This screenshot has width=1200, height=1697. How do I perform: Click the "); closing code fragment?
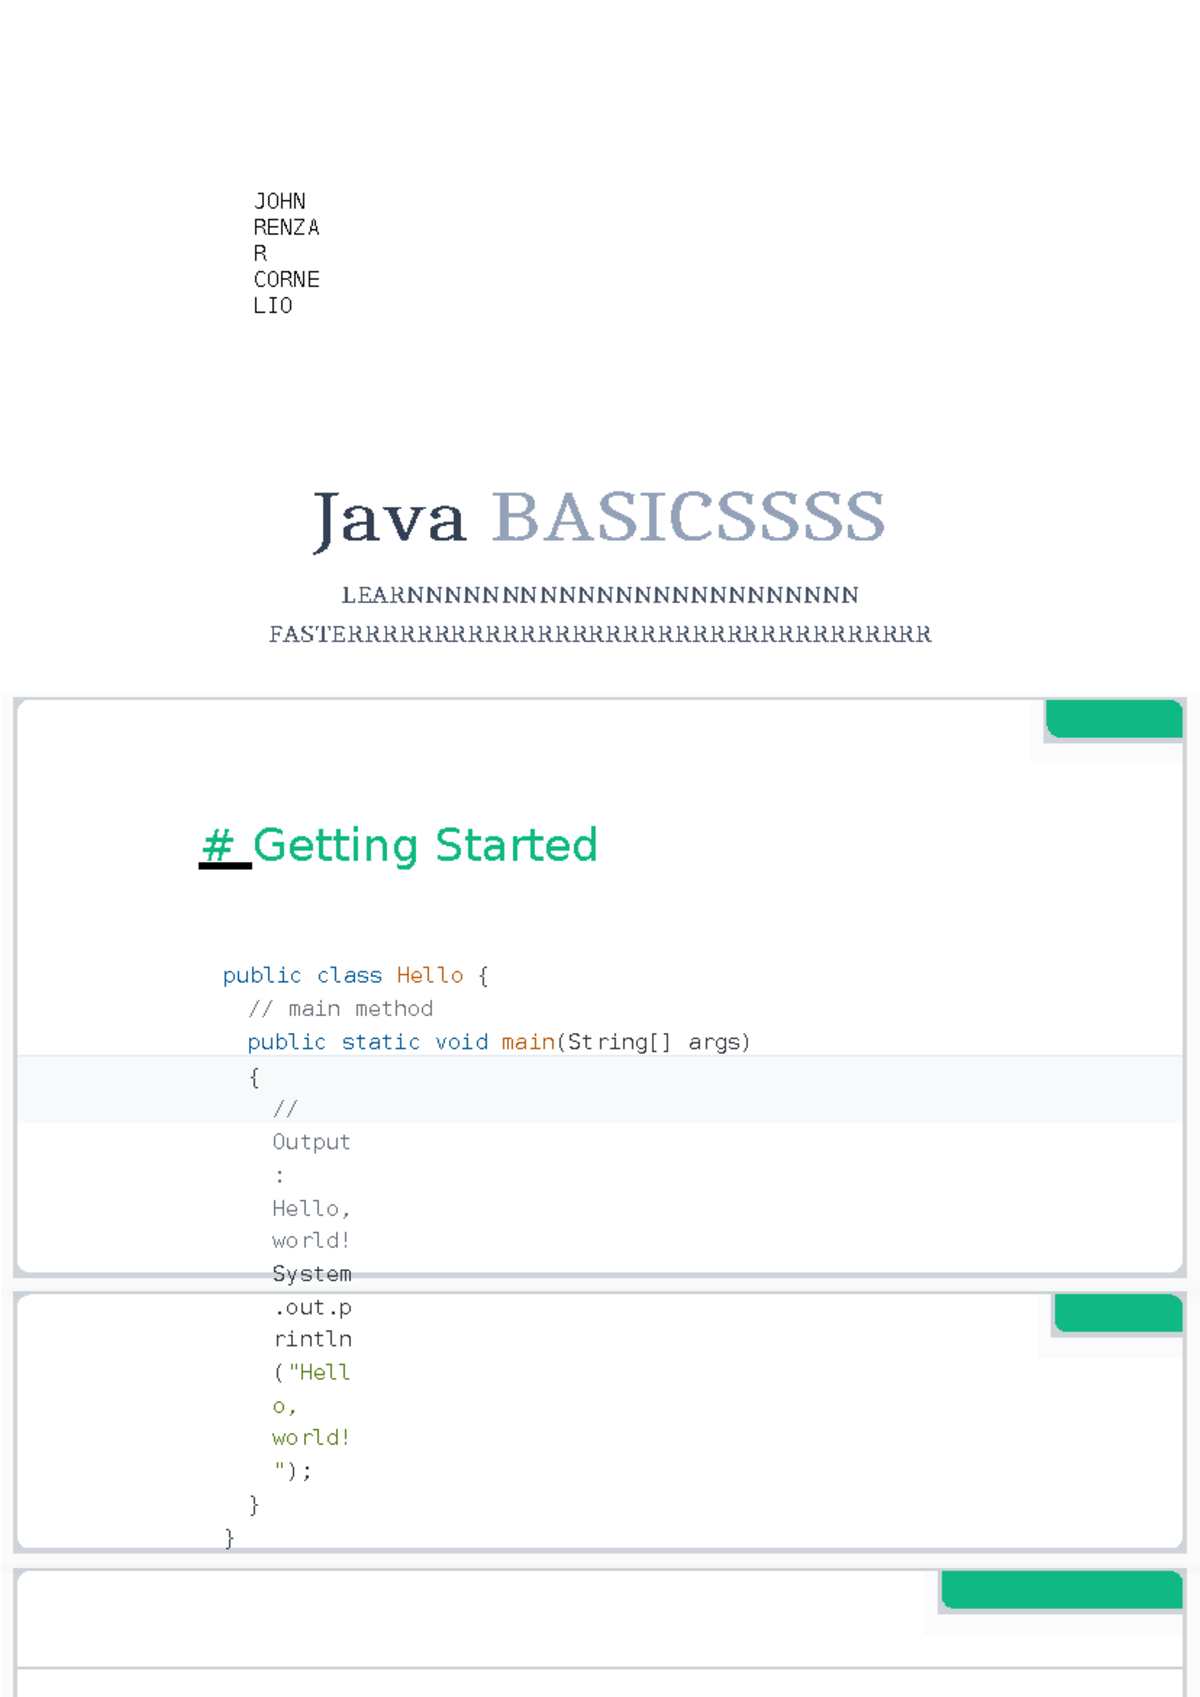pos(293,1471)
